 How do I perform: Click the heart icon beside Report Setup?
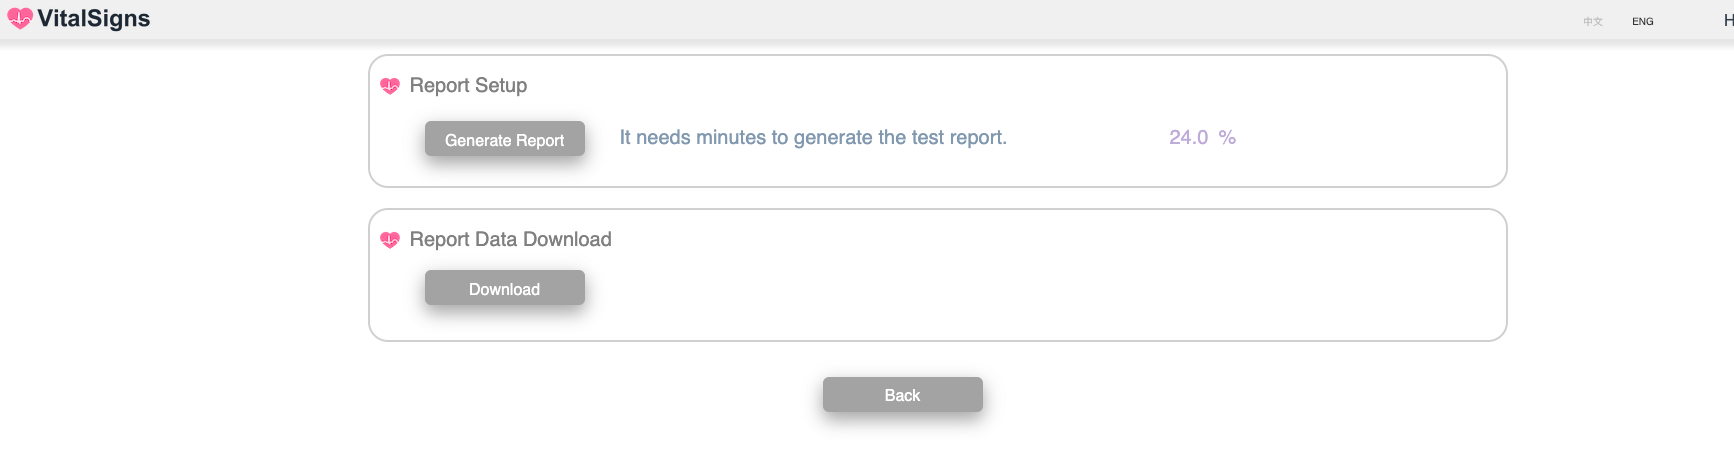[390, 86]
